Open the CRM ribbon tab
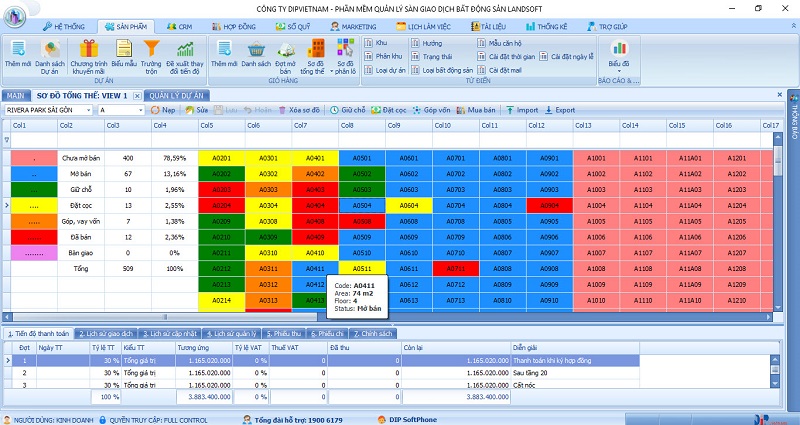Viewport: 800px width, 425px height. click(x=180, y=27)
